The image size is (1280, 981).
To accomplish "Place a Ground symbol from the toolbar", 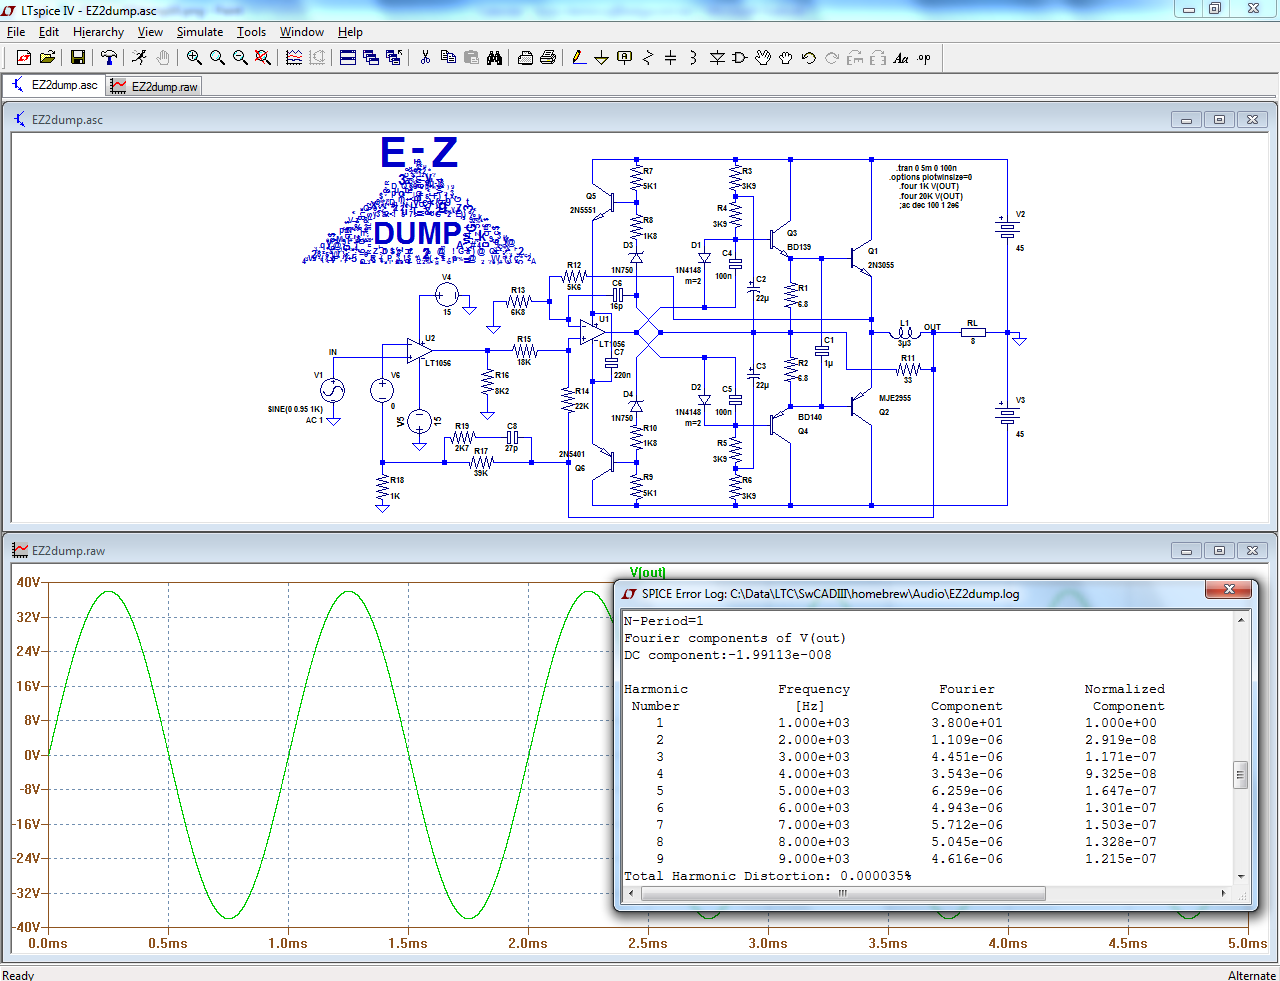I will click(602, 58).
